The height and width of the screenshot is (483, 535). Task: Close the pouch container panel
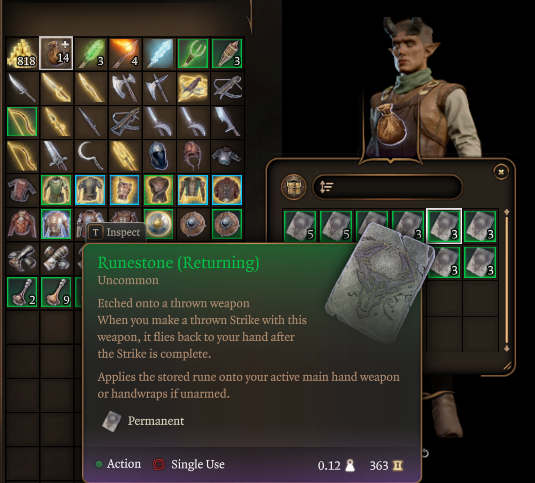coord(501,172)
